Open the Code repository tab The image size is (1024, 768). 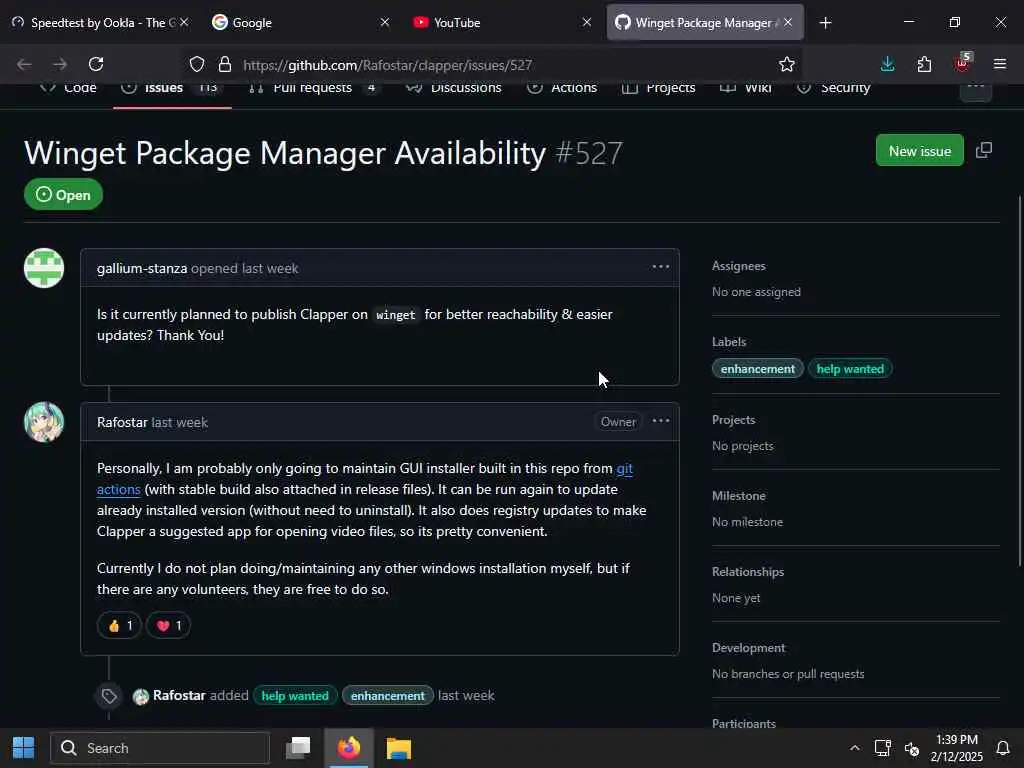click(68, 88)
